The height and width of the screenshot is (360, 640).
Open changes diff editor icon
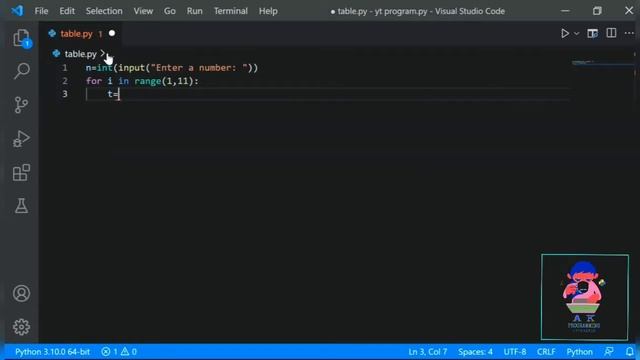(593, 33)
